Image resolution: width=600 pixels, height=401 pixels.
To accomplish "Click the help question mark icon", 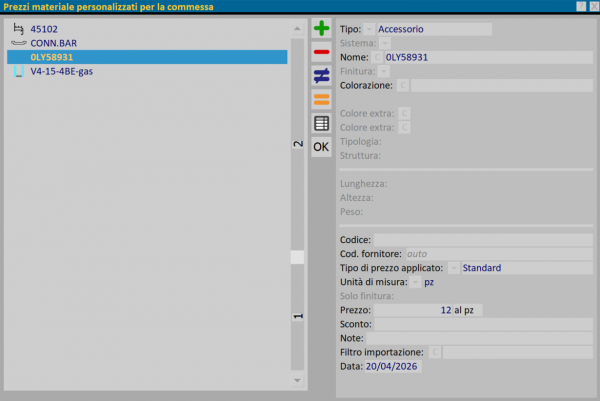I will tap(581, 7).
